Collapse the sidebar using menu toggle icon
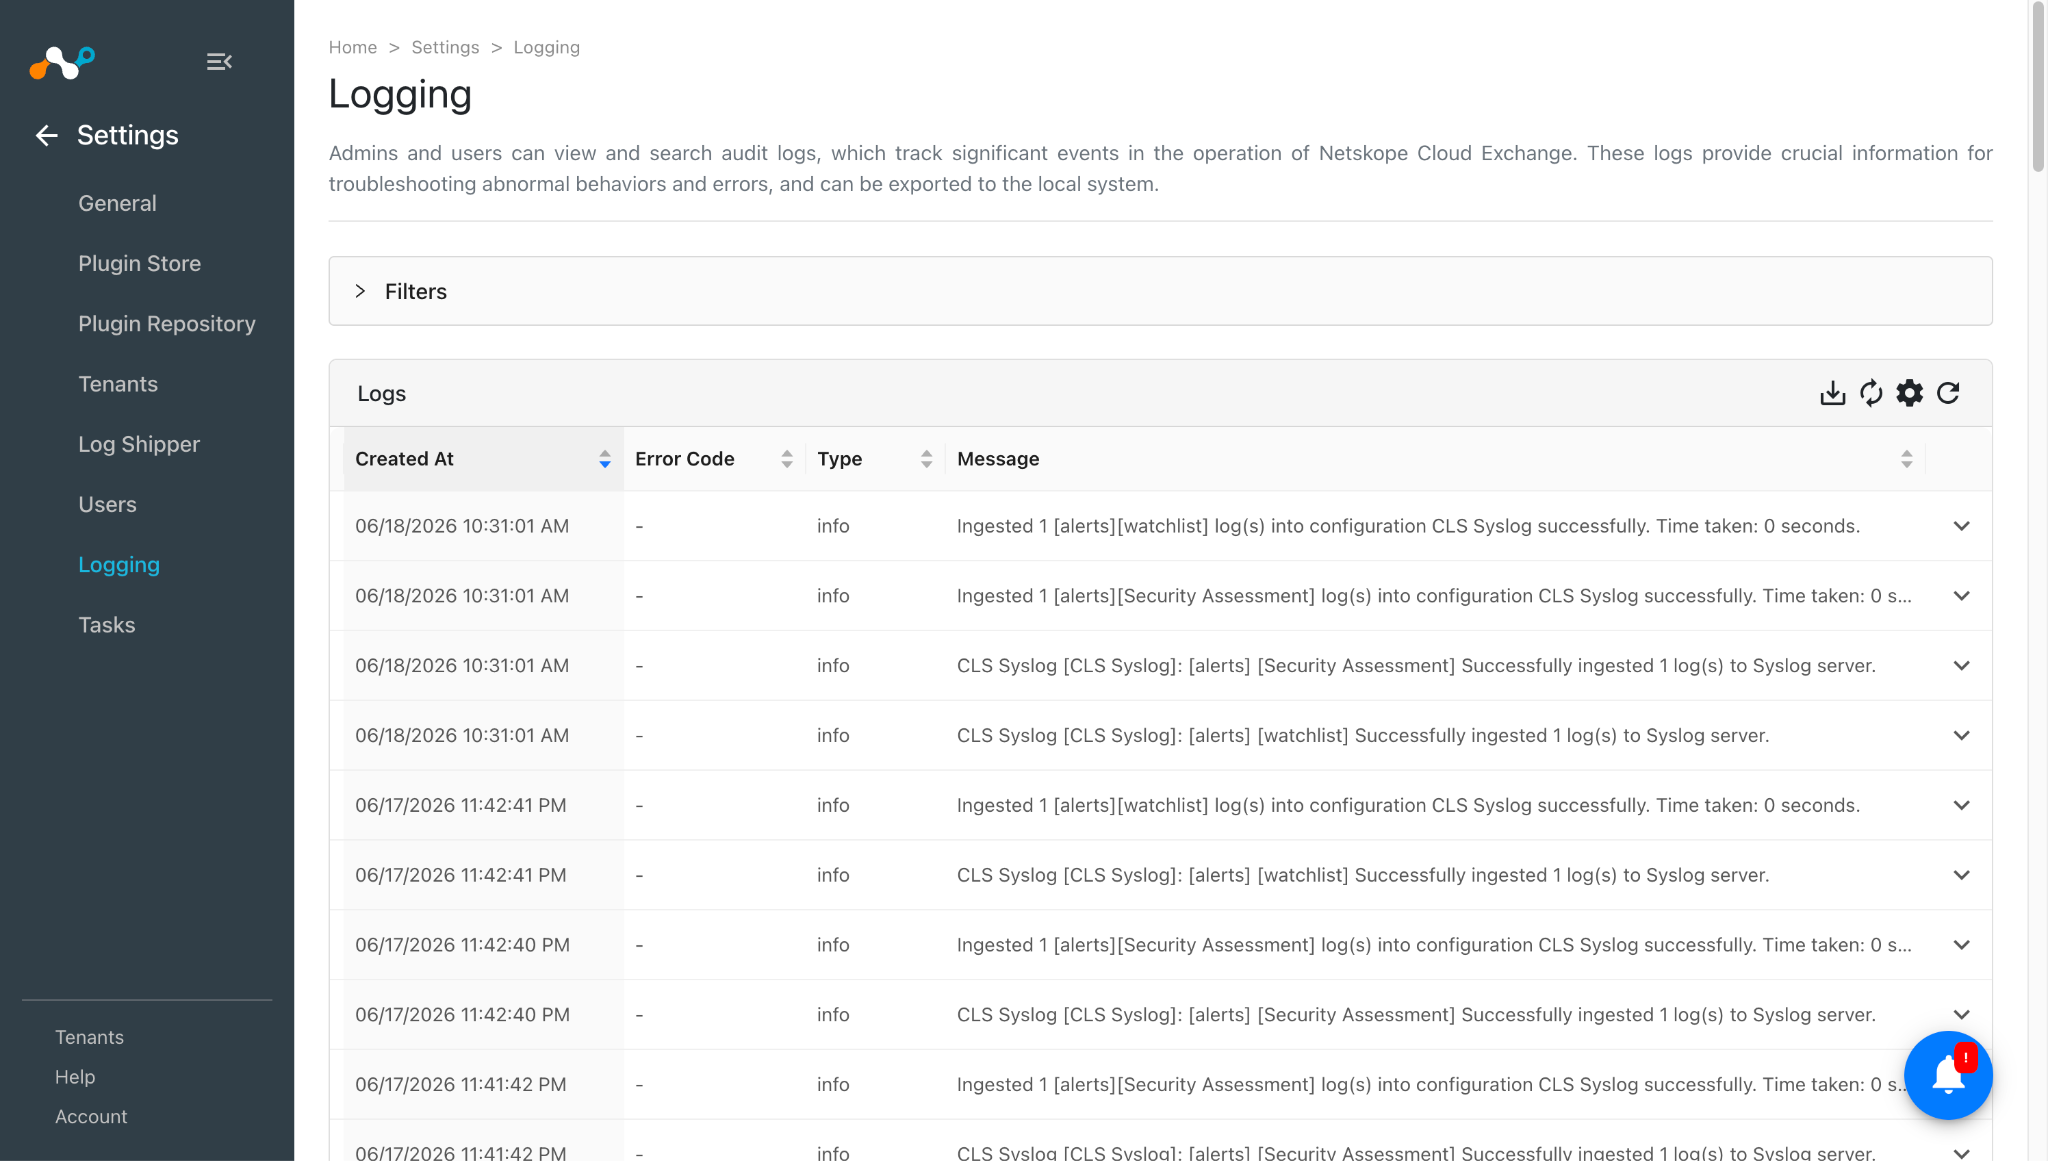The height and width of the screenshot is (1161, 2048). [x=219, y=62]
